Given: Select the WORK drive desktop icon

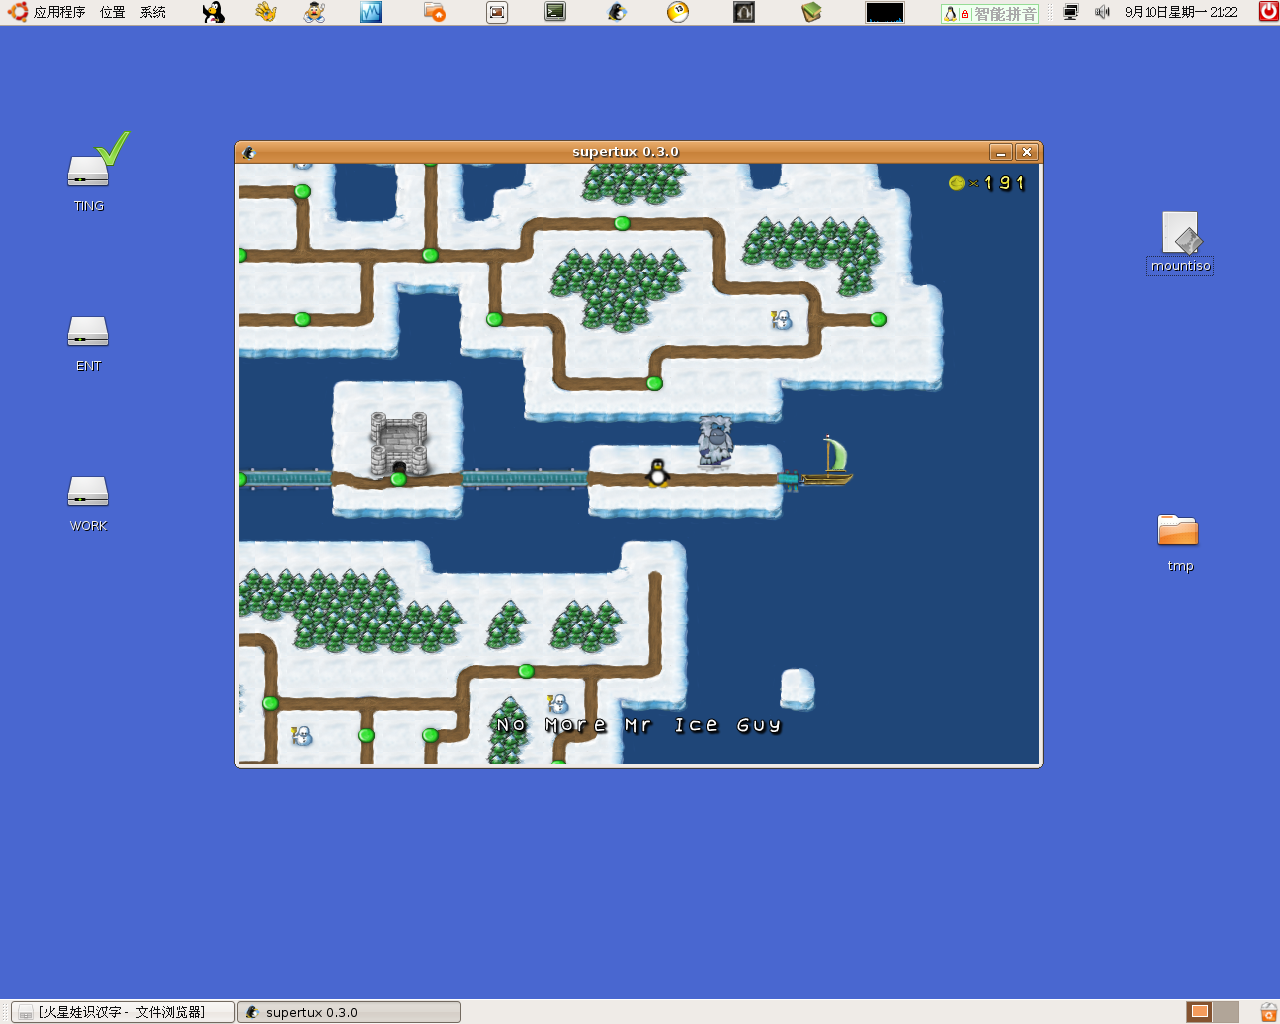Looking at the screenshot, I should (88, 503).
